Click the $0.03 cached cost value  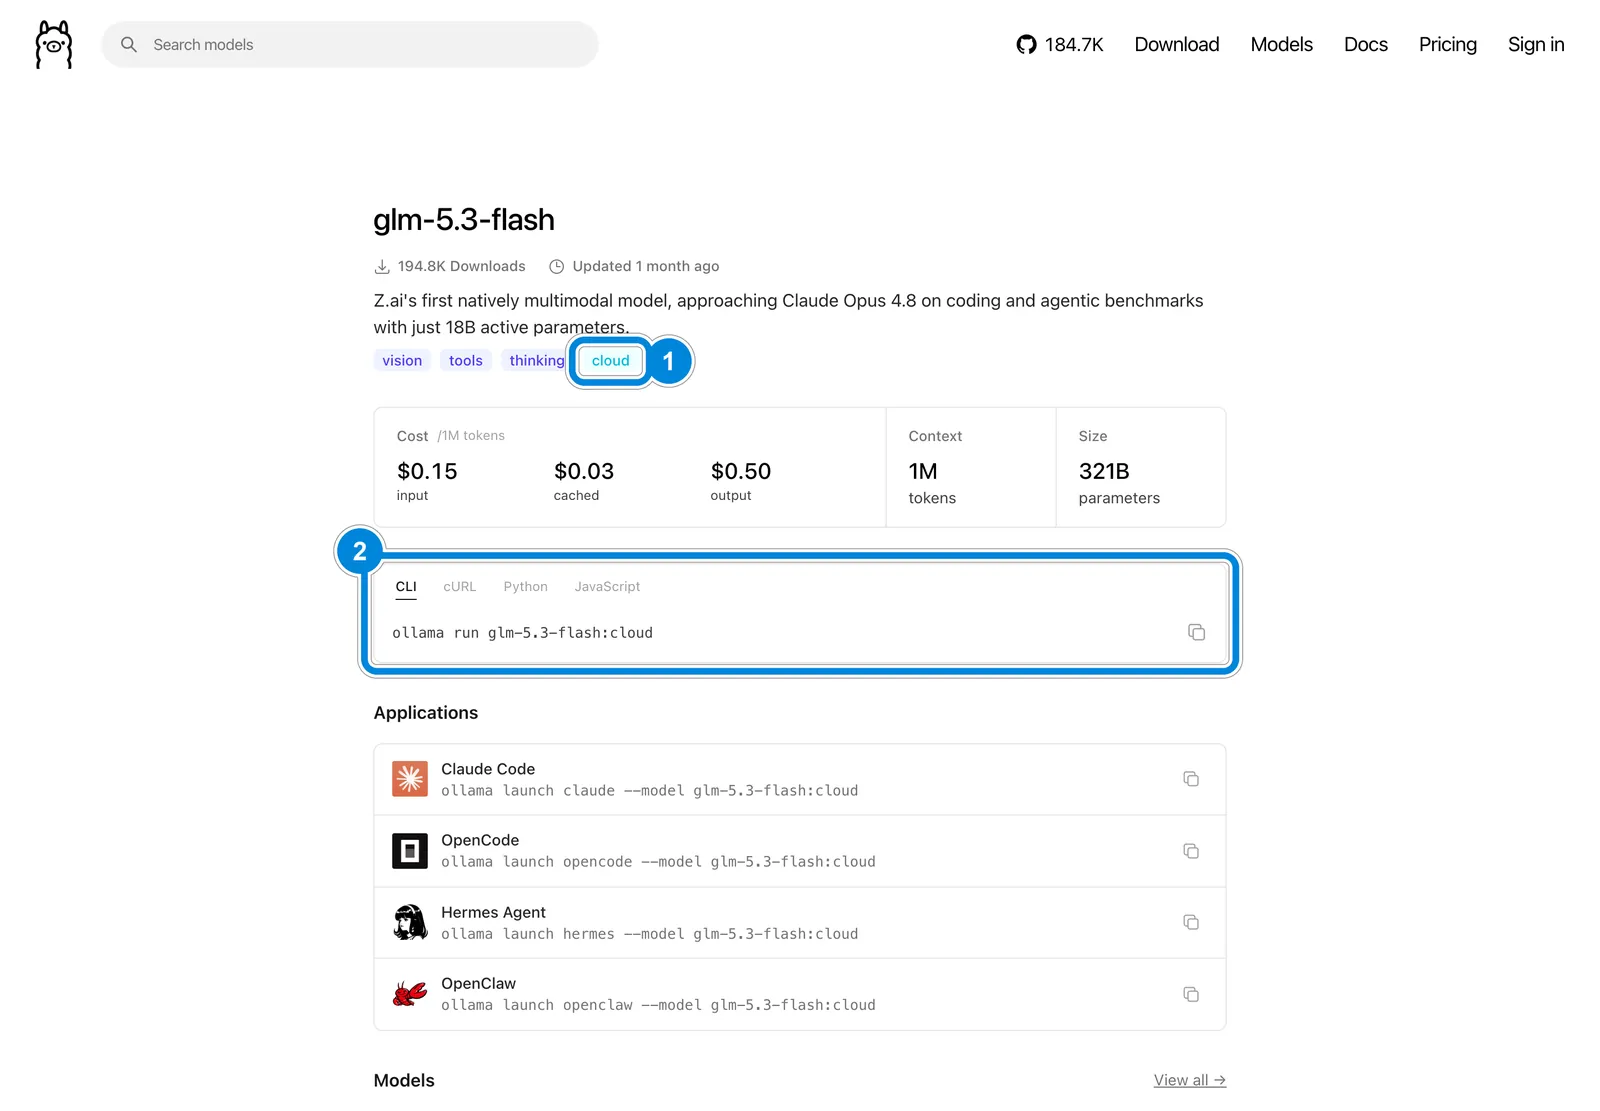coord(584,471)
